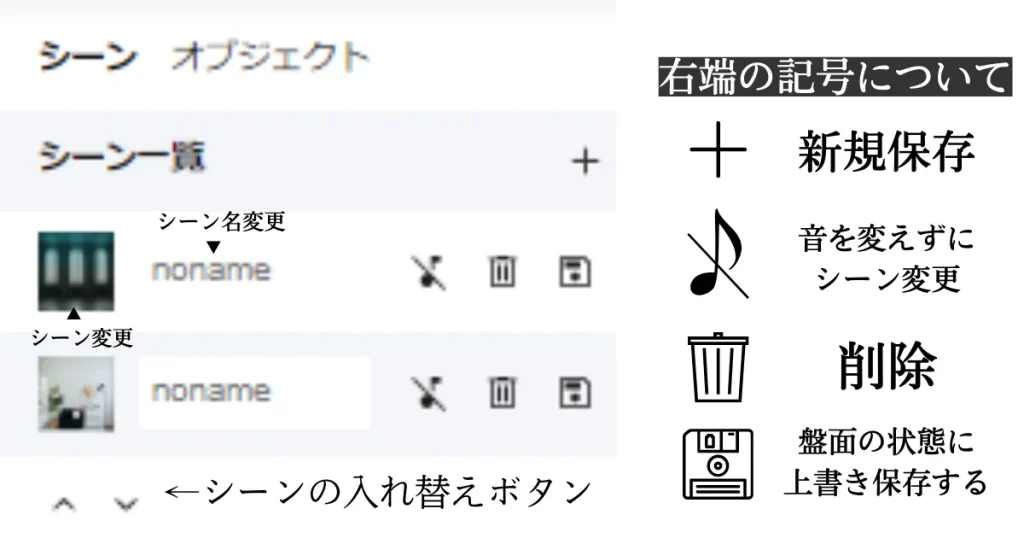Image resolution: width=1024 pixels, height=538 pixels.
Task: Click the second scene's white room thumbnail
Action: coord(76,394)
